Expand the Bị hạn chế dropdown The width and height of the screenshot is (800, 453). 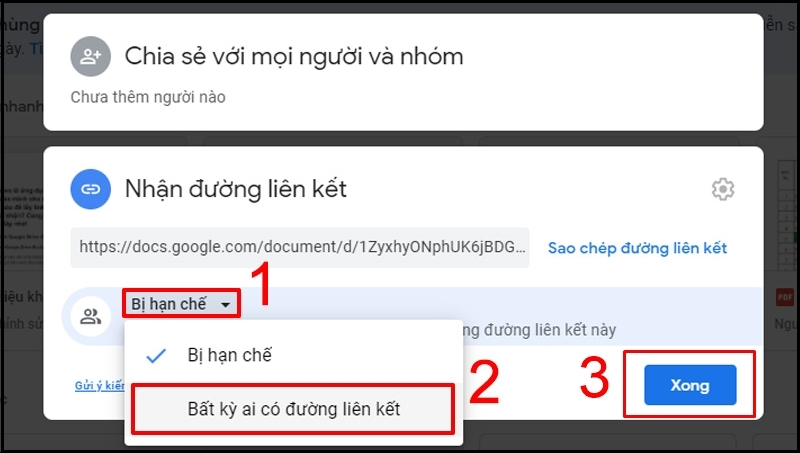click(x=181, y=304)
